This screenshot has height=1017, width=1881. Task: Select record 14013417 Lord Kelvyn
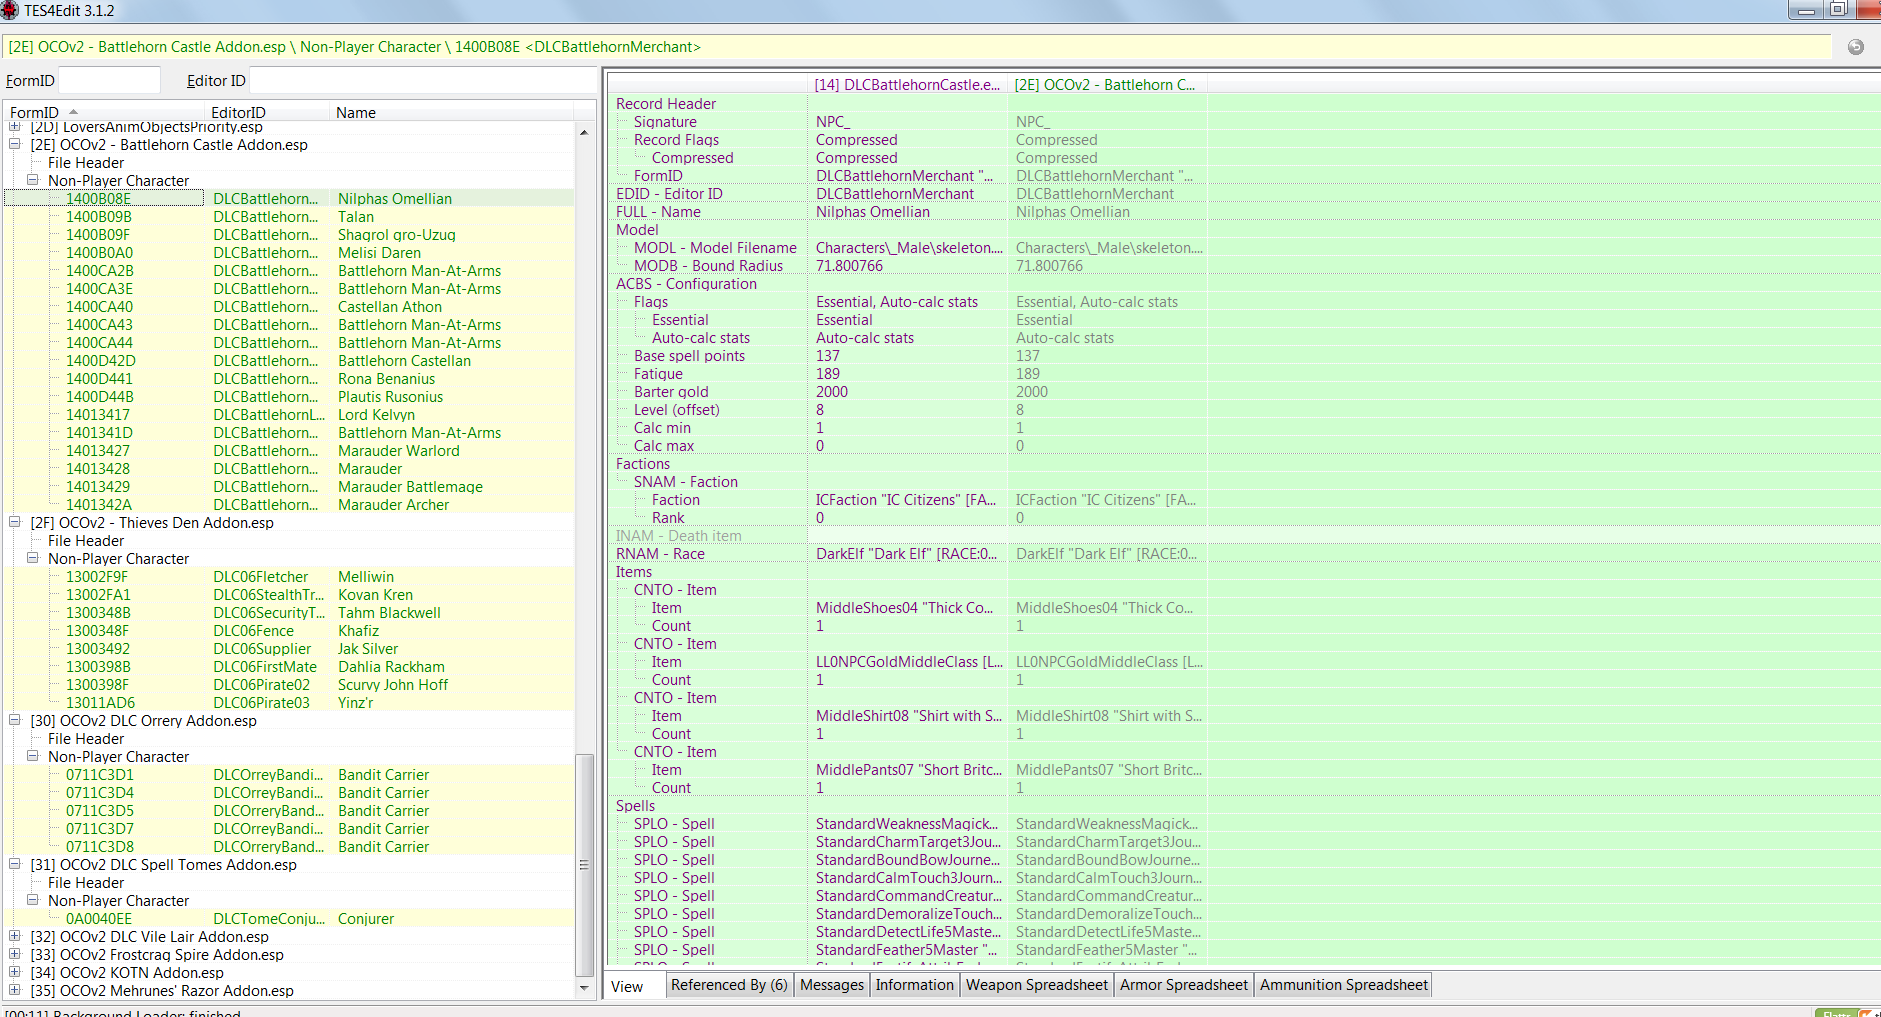pos(290,414)
